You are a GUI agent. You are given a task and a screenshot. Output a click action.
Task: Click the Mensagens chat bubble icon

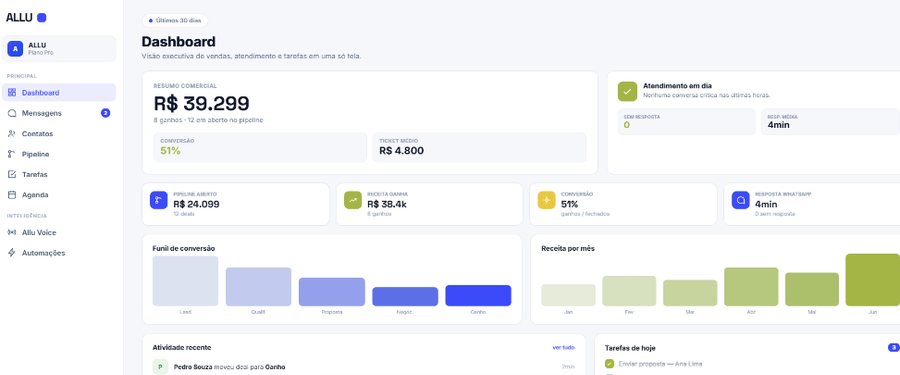pyautogui.click(x=12, y=113)
